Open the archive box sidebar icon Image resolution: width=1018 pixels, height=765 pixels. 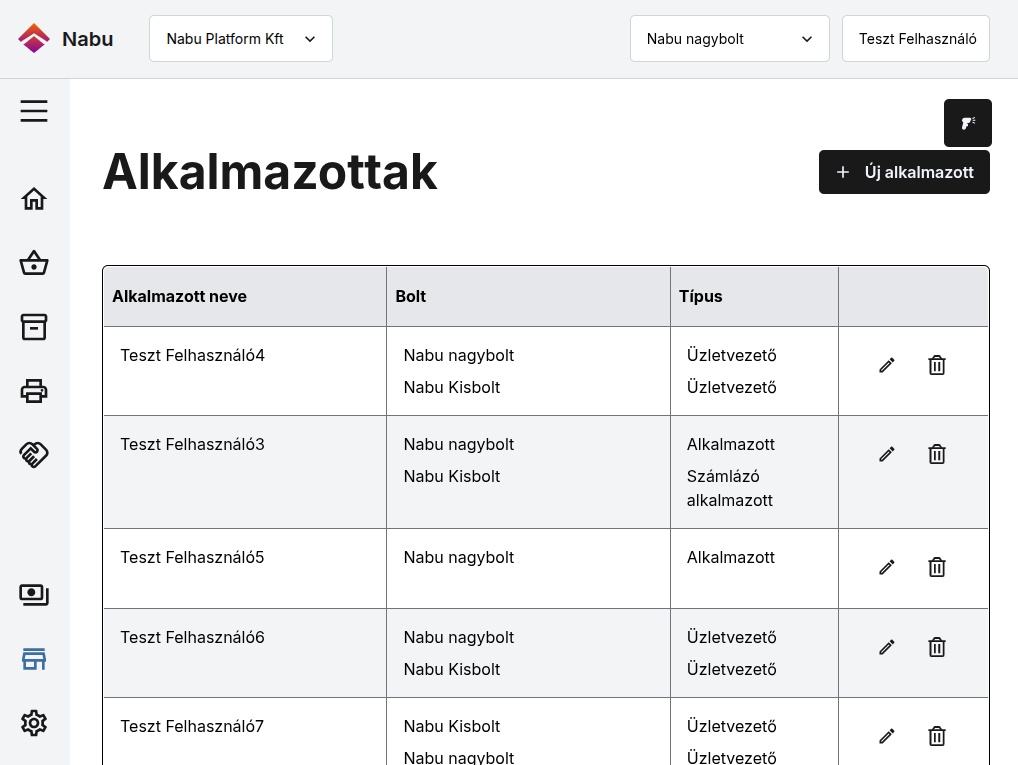click(x=34, y=327)
